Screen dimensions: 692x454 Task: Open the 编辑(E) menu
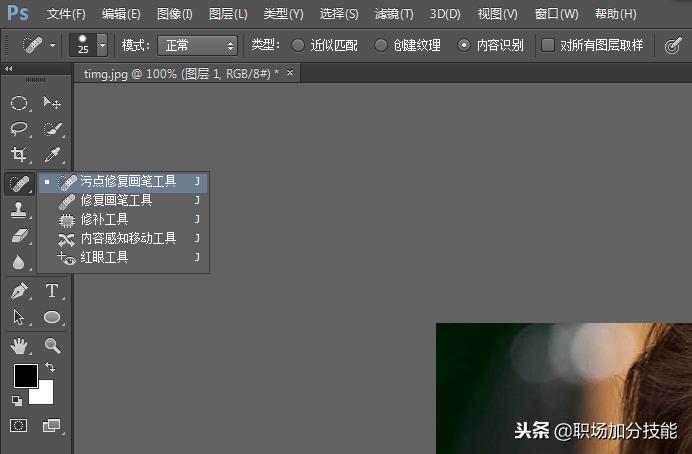pyautogui.click(x=121, y=14)
